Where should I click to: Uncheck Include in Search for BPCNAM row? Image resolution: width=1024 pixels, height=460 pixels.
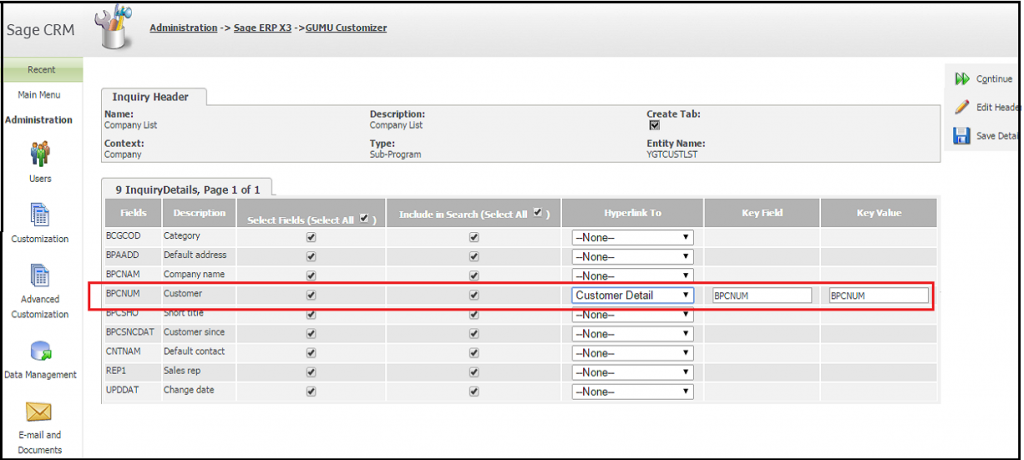click(474, 276)
